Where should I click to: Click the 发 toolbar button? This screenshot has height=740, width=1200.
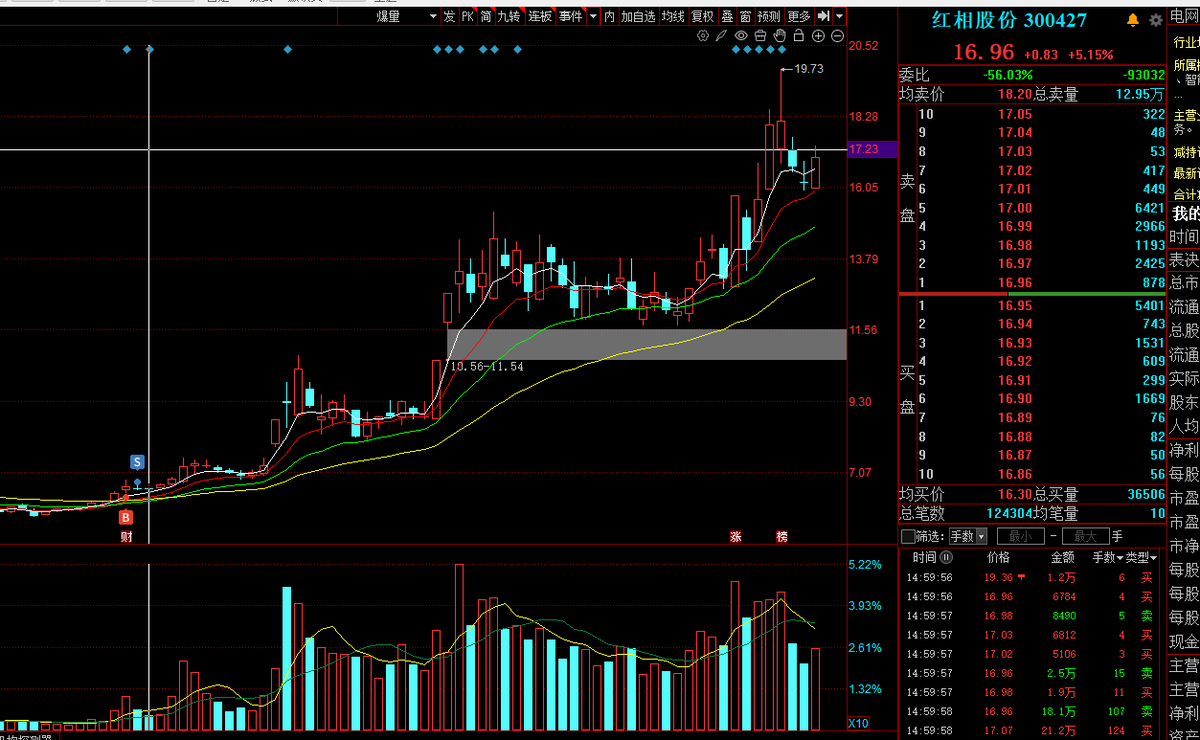tap(450, 16)
